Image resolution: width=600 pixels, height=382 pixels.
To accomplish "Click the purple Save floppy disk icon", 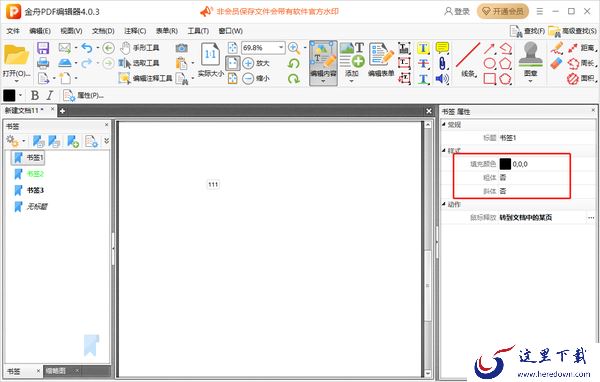I will coord(43,48).
